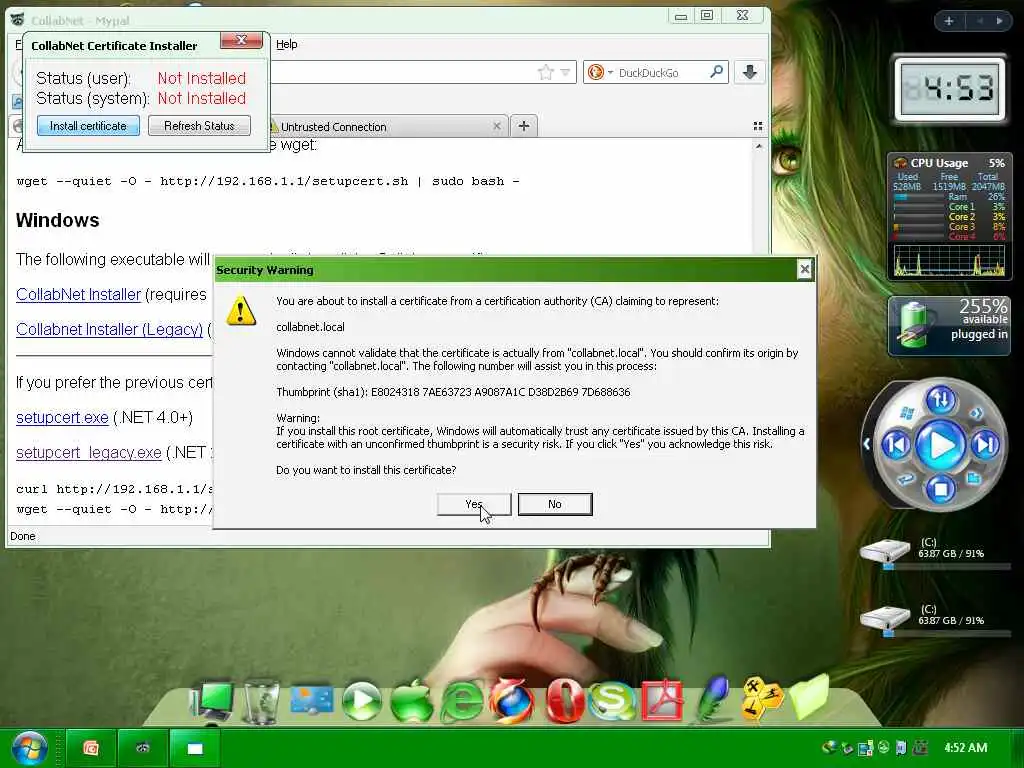Click the digital clock gadget

click(950, 88)
